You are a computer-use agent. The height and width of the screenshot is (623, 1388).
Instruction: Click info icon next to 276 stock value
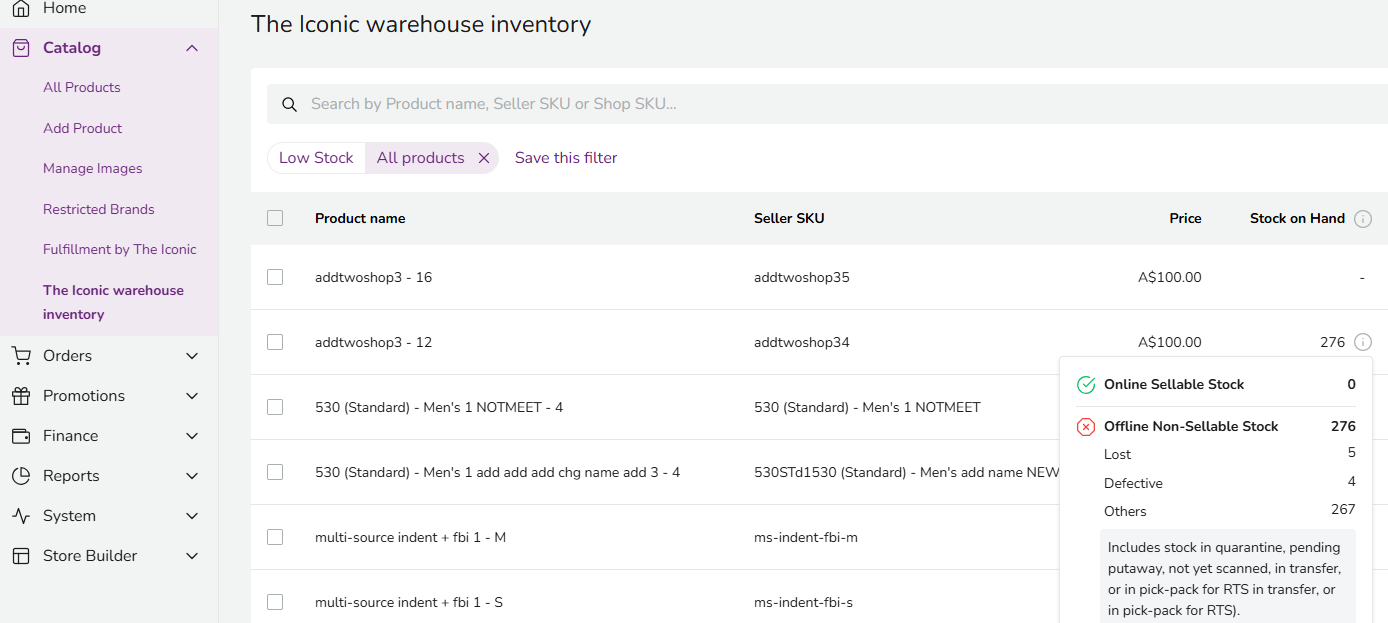[x=1362, y=342]
